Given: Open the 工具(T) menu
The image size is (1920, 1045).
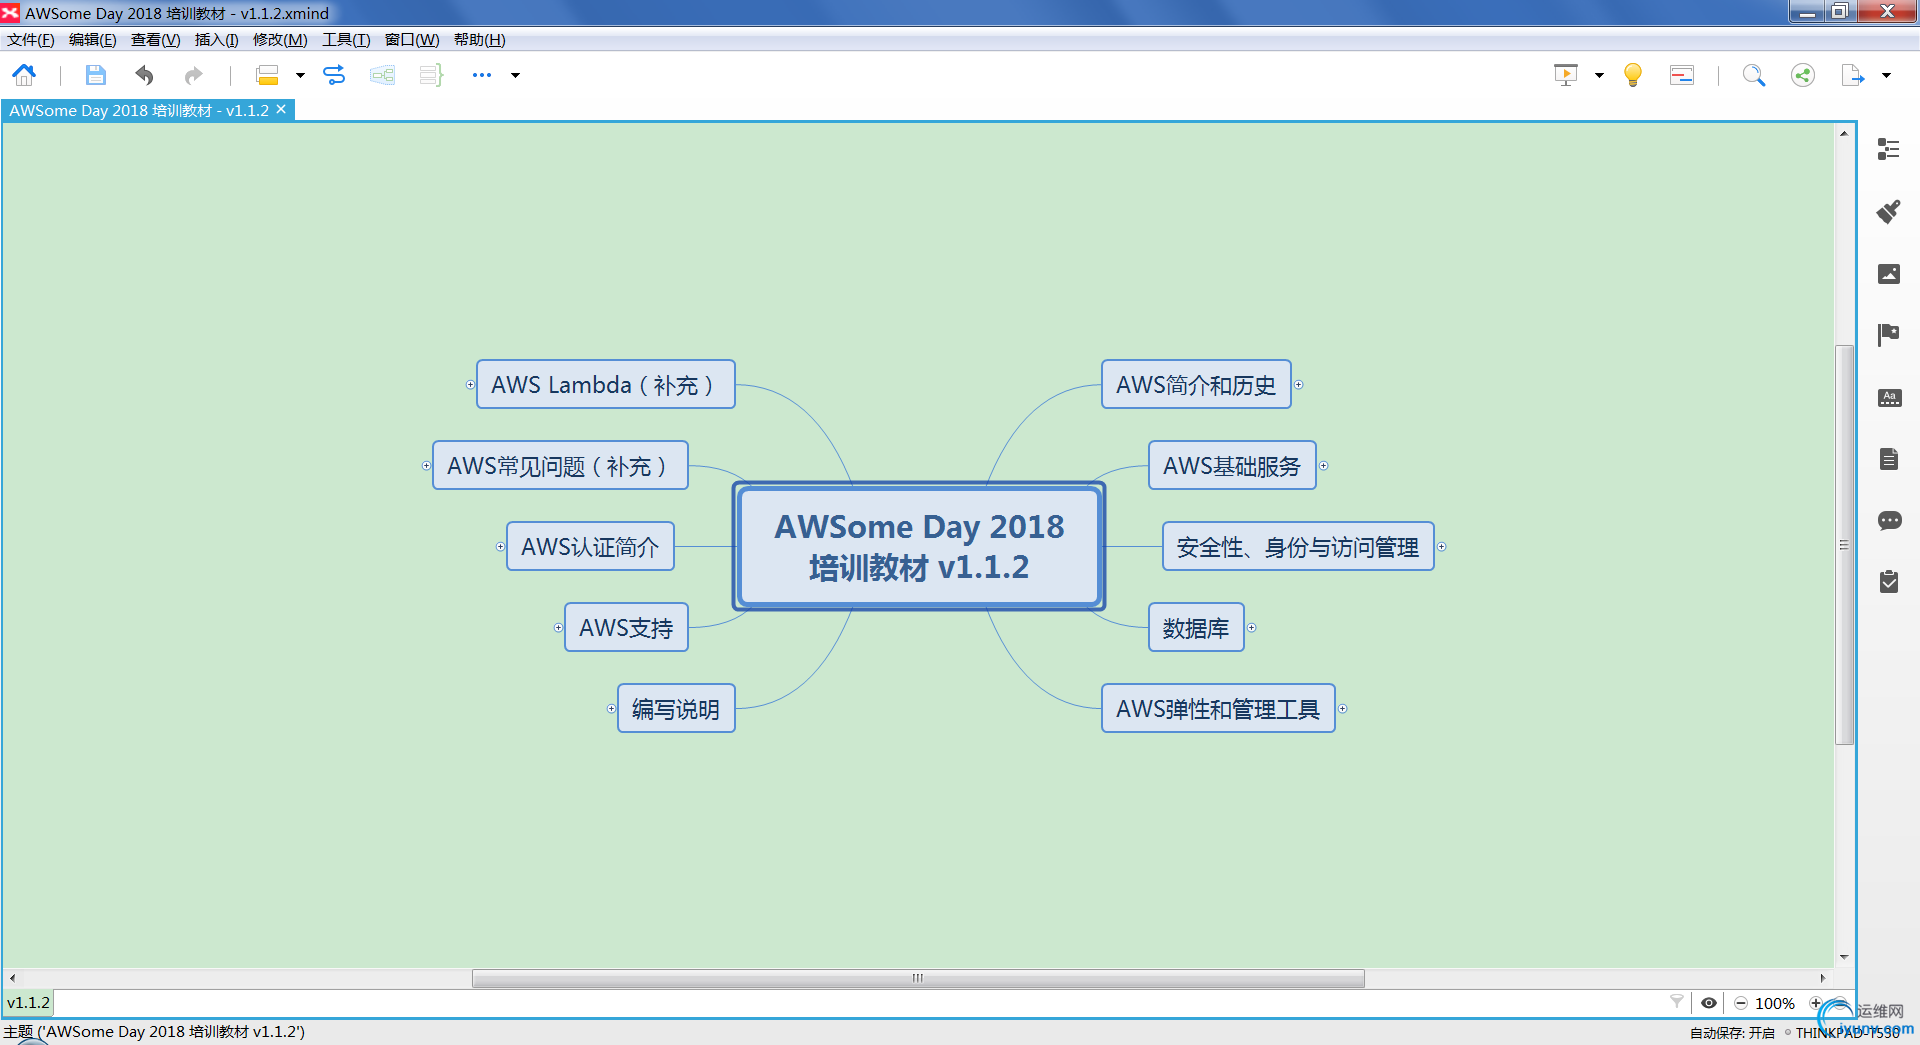Looking at the screenshot, I should [x=346, y=40].
